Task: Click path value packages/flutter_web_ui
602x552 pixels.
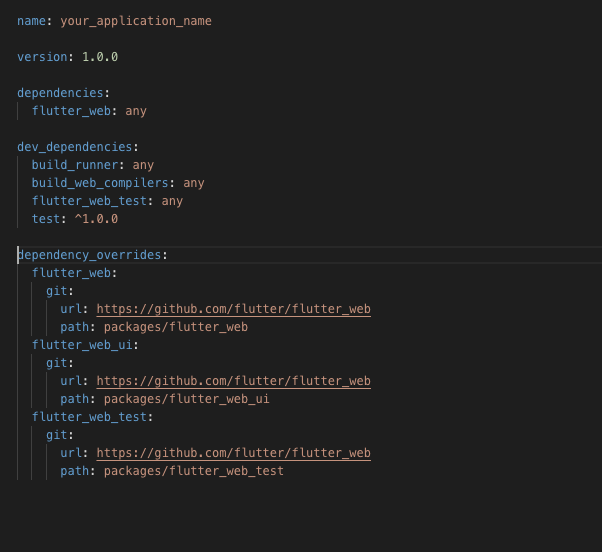Action: pos(187,399)
